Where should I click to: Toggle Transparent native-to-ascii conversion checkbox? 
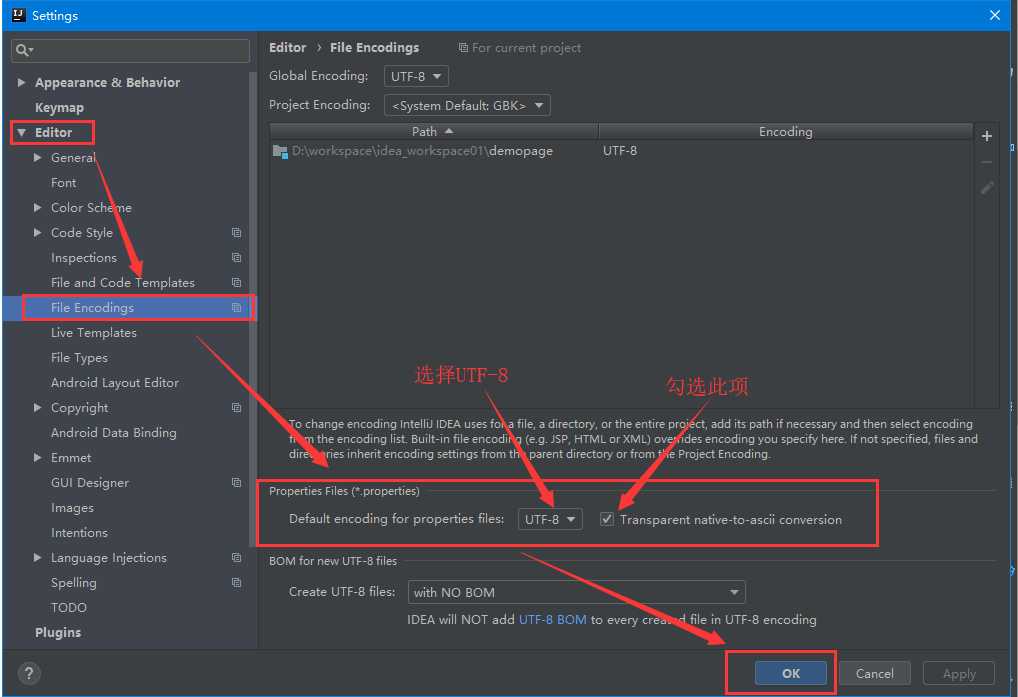[606, 519]
